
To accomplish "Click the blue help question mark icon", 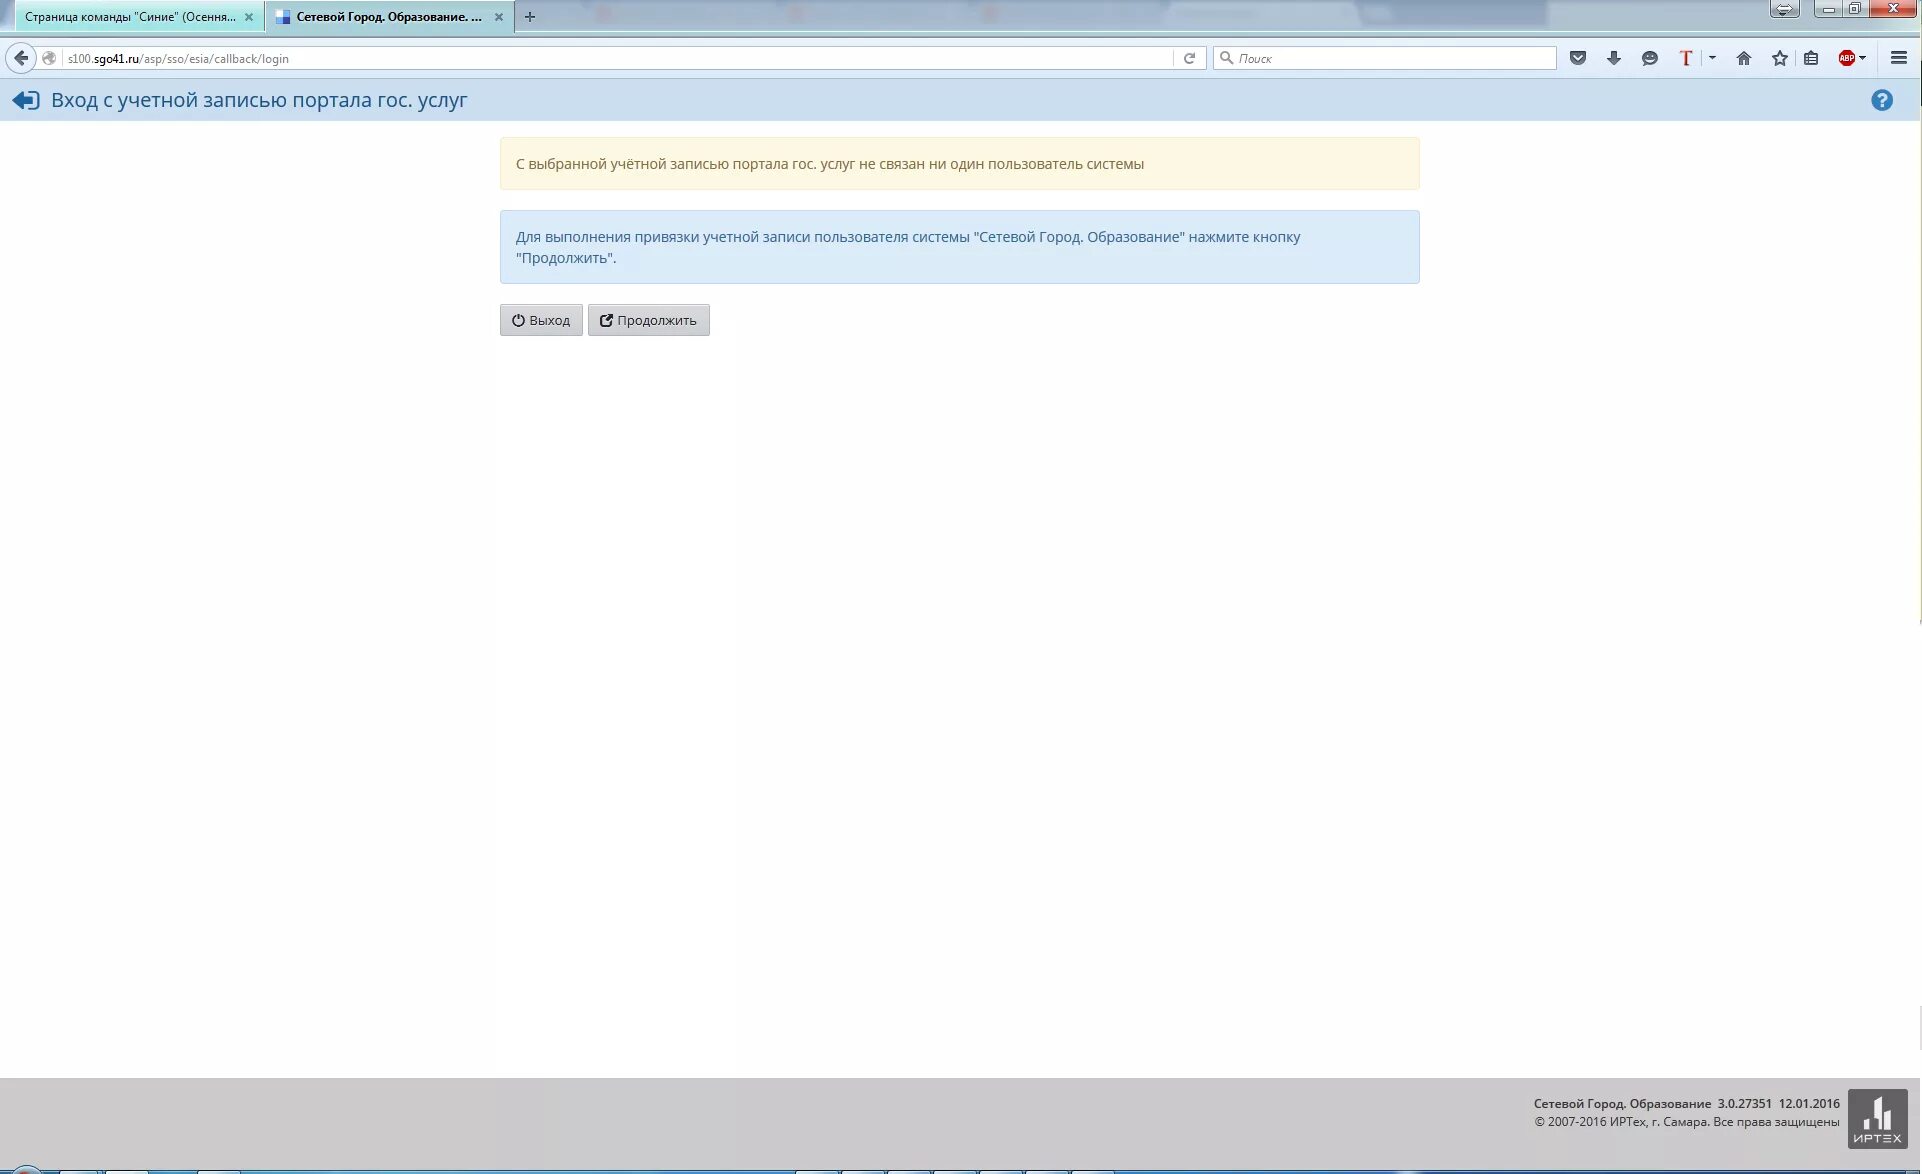I will pos(1882,100).
